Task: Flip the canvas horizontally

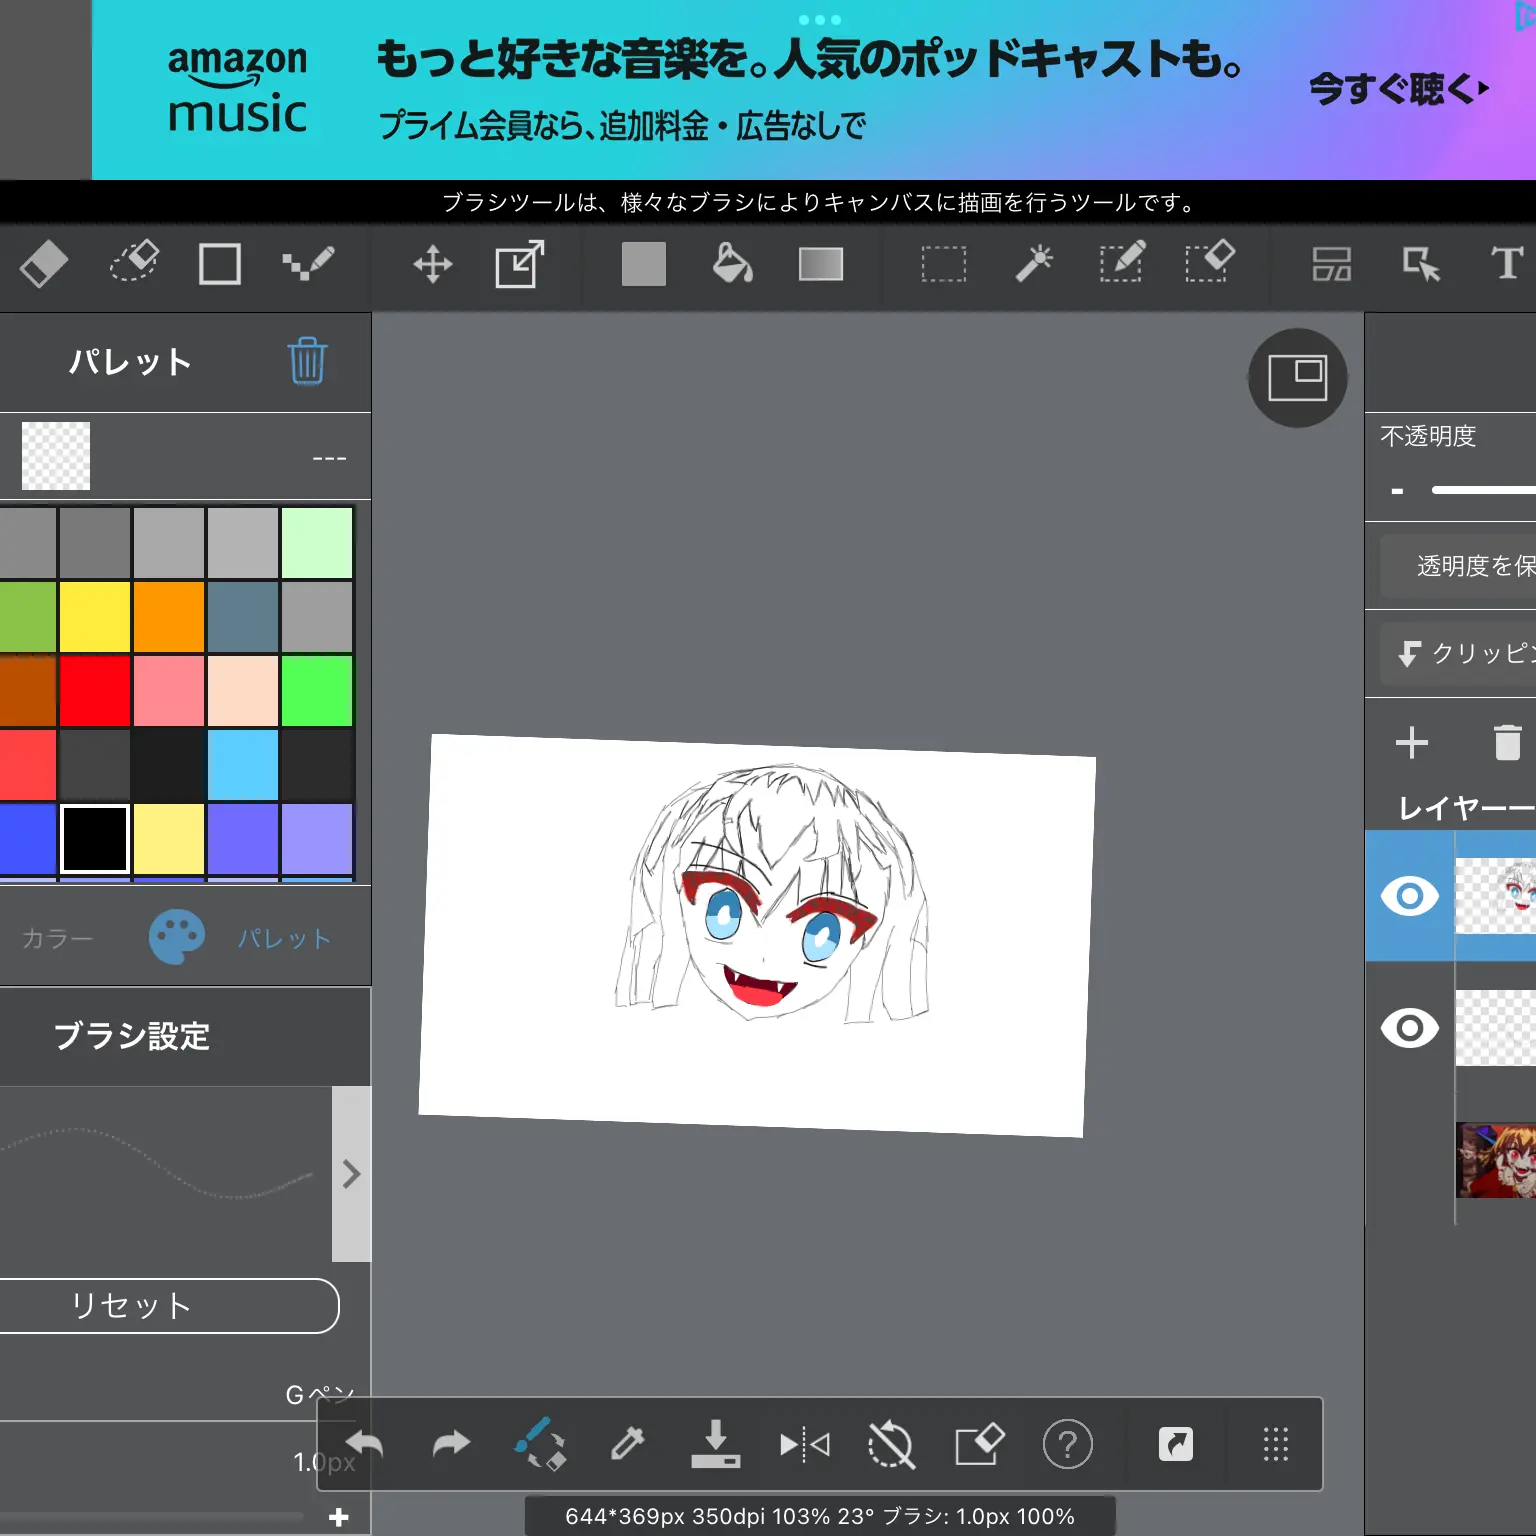Action: (x=804, y=1444)
